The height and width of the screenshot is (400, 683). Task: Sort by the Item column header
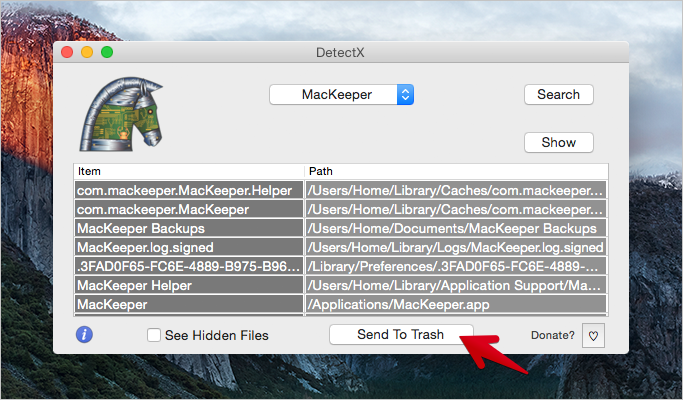point(189,171)
